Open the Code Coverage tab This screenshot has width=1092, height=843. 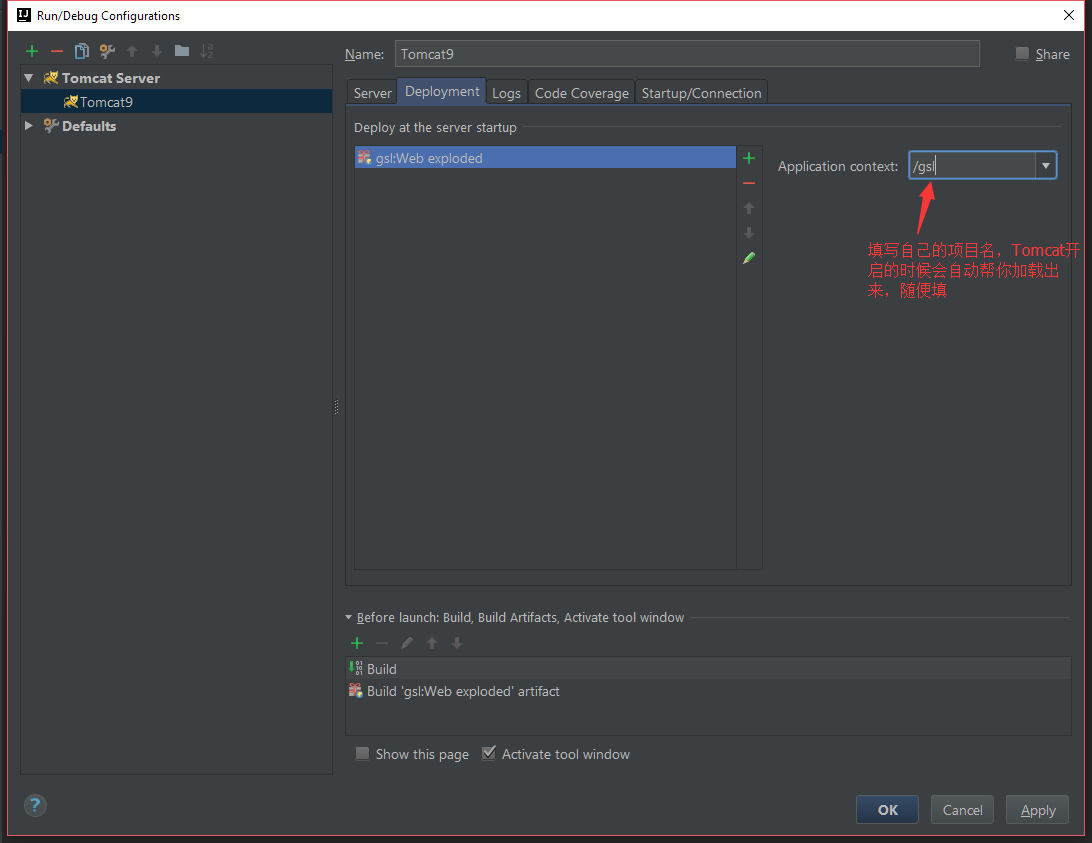[x=582, y=93]
